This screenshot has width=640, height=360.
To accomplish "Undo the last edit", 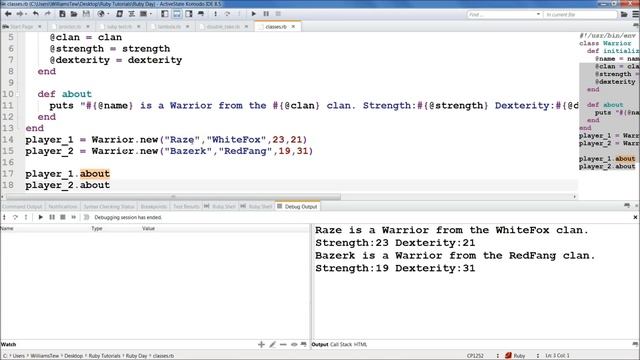I will [36, 14].
